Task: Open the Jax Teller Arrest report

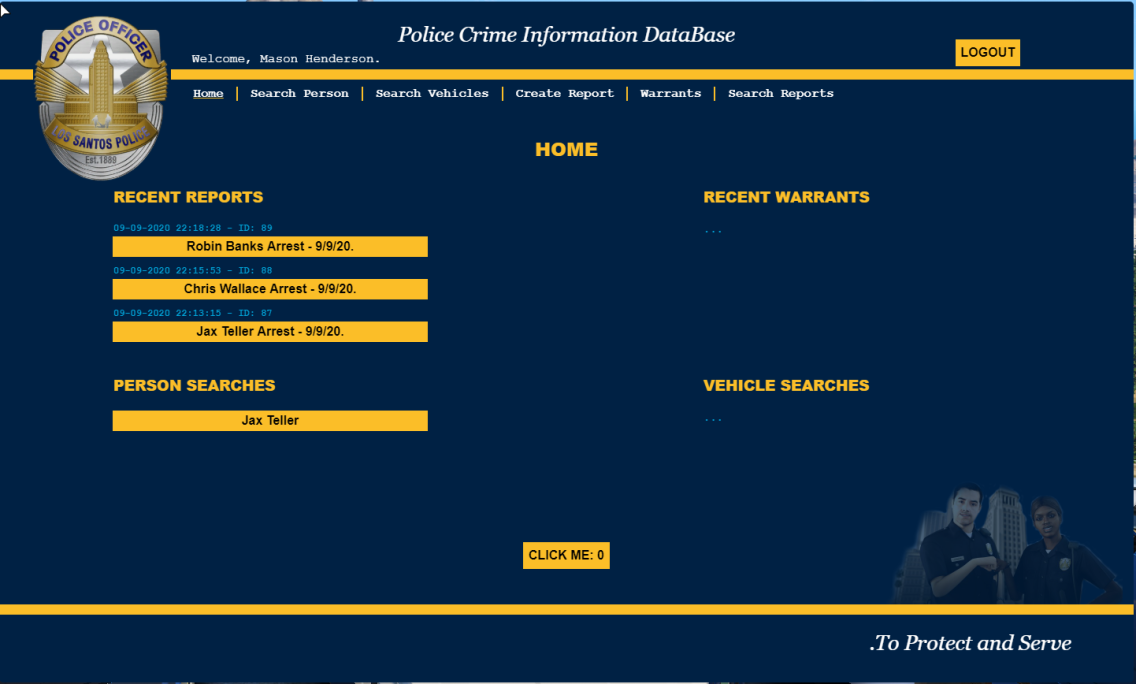Action: tap(270, 332)
